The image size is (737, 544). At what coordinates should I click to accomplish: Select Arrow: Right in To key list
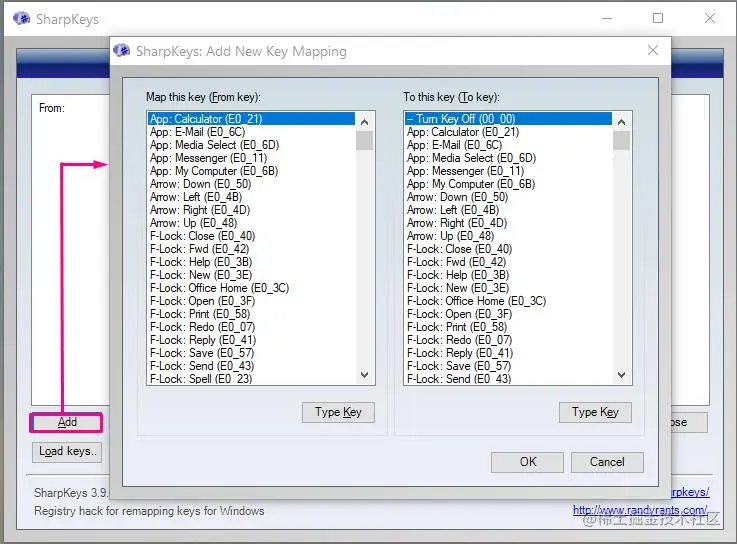(509, 223)
